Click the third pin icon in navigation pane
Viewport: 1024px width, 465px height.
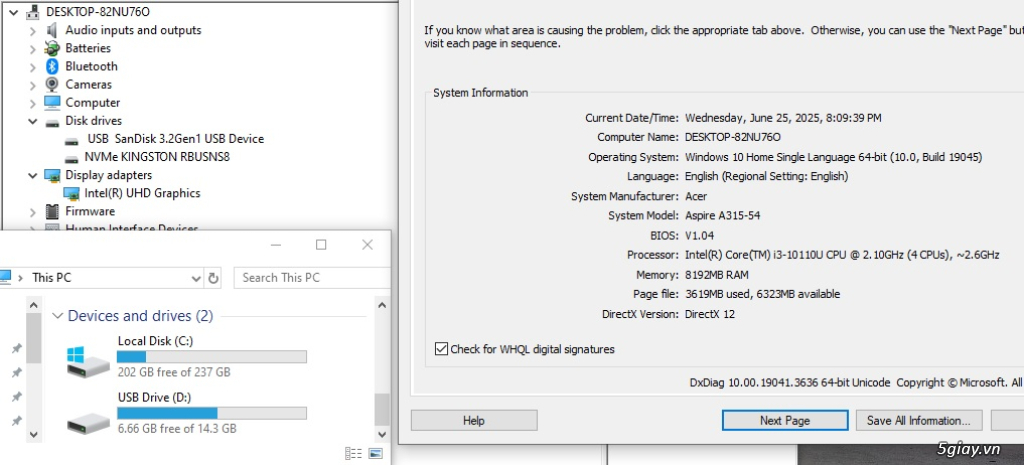tap(17, 396)
